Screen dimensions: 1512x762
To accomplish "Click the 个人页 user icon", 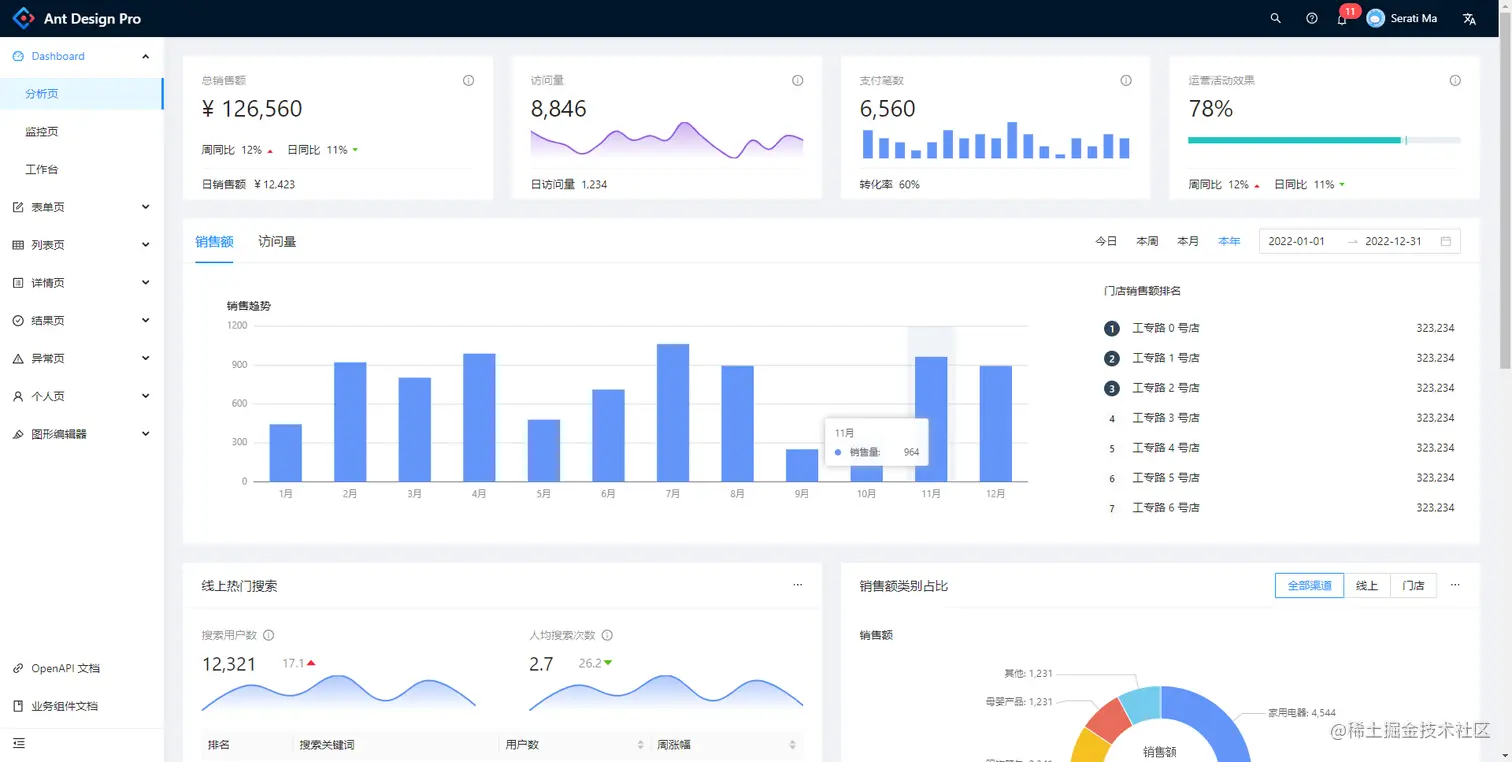I will pyautogui.click(x=18, y=396).
